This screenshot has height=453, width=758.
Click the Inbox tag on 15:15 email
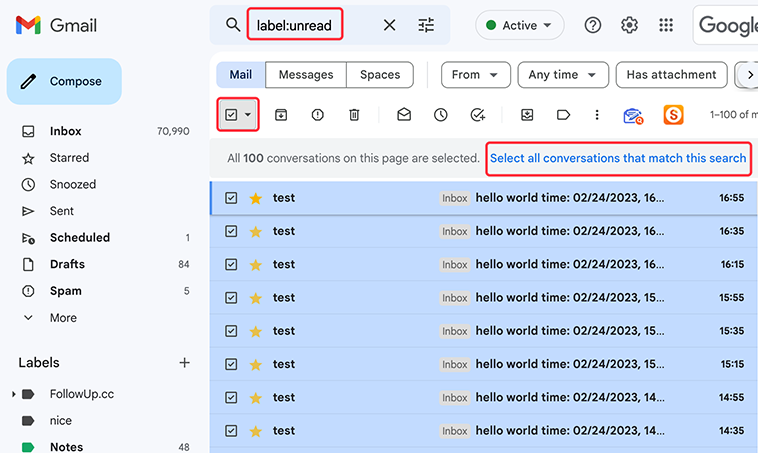[454, 365]
